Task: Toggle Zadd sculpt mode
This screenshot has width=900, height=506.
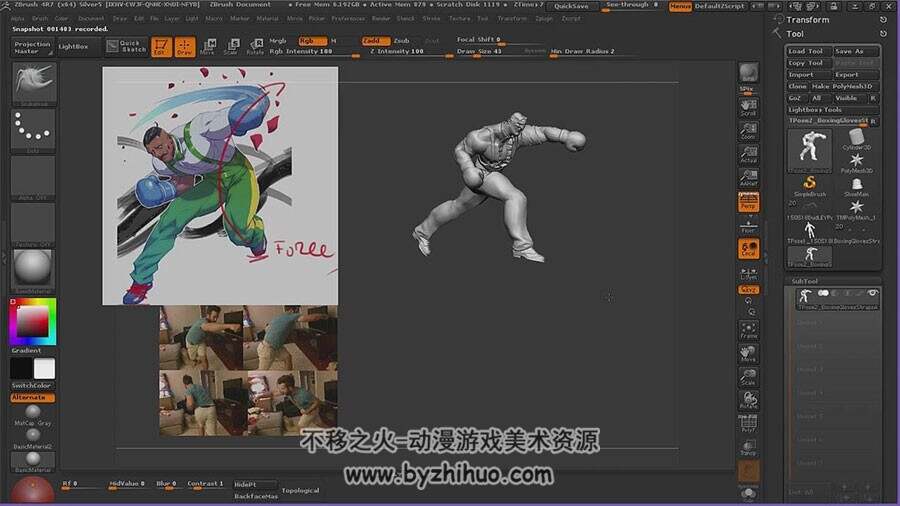Action: (376, 41)
